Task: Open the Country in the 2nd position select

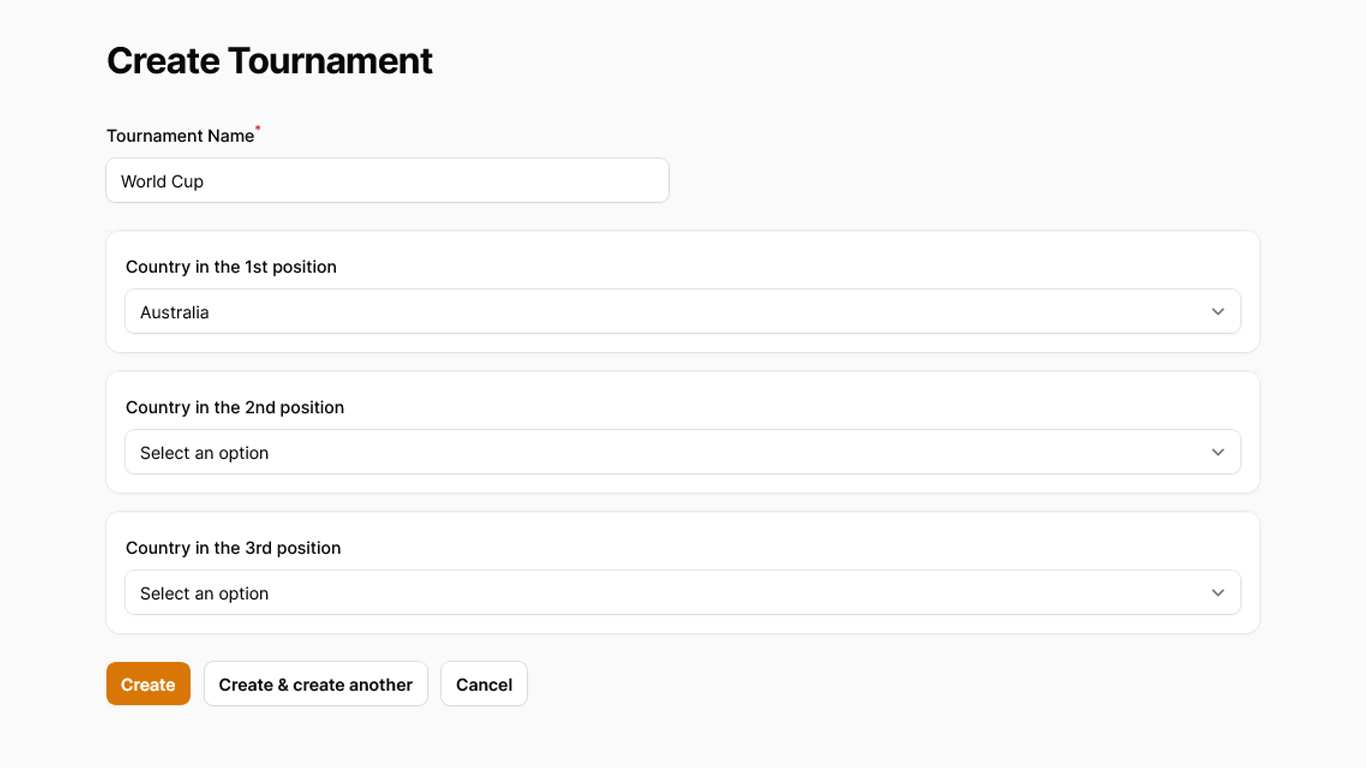Action: pos(683,452)
